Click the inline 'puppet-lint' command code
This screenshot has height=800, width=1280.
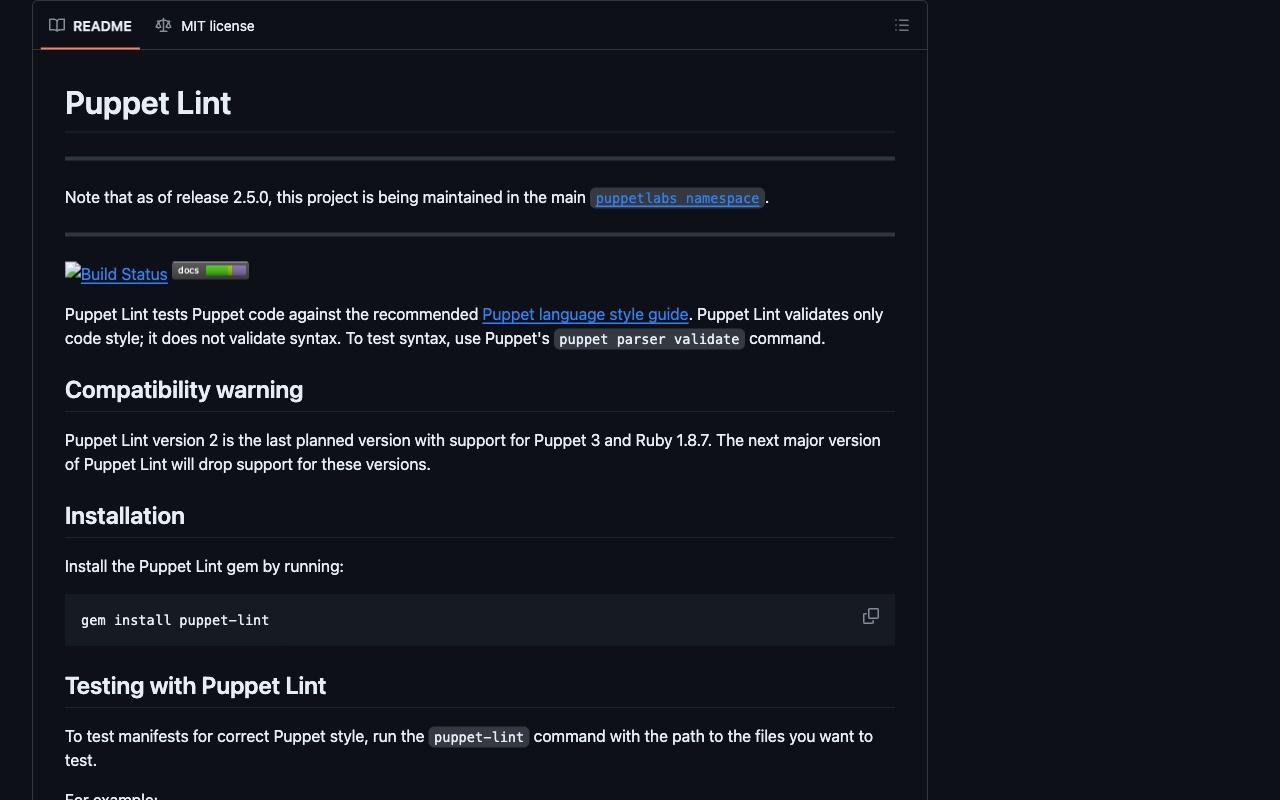[479, 737]
